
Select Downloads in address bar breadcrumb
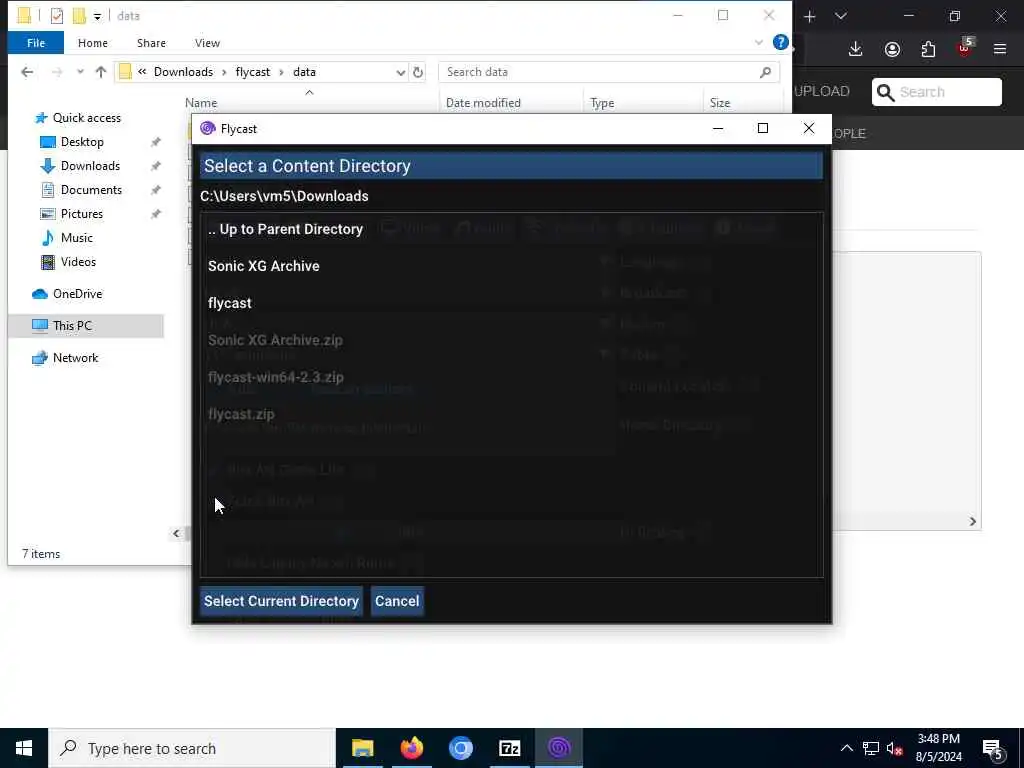tap(184, 72)
